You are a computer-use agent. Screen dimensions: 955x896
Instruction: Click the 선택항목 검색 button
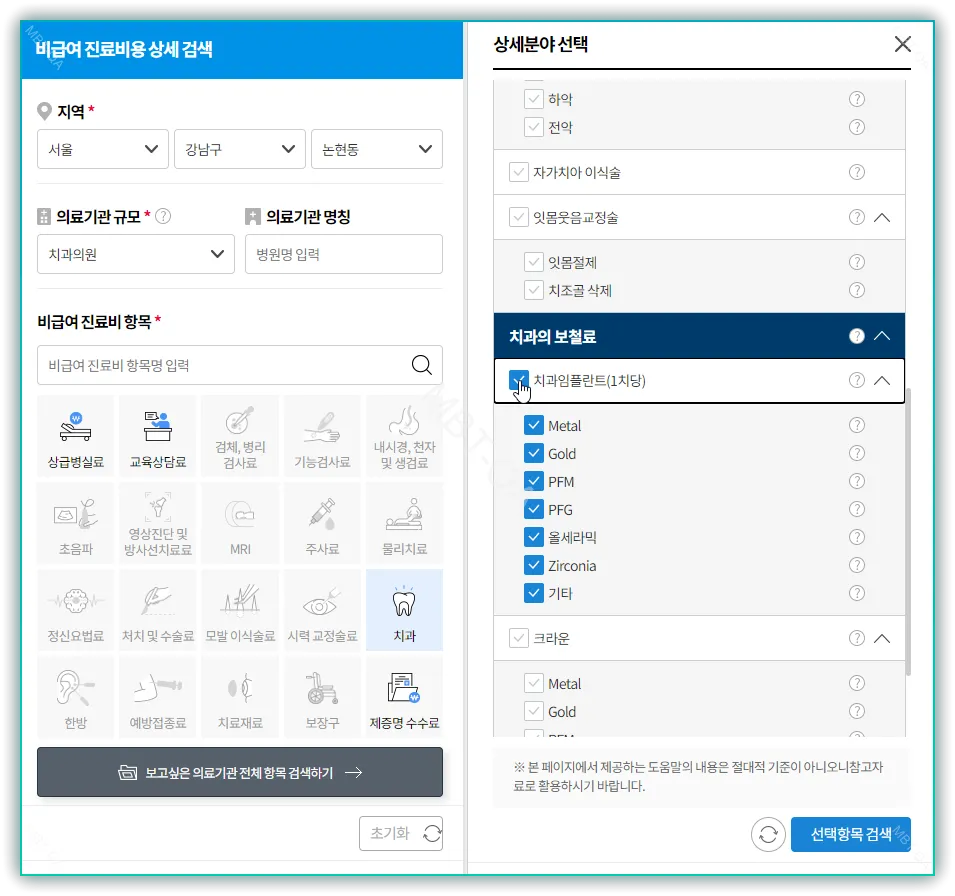tap(850, 834)
